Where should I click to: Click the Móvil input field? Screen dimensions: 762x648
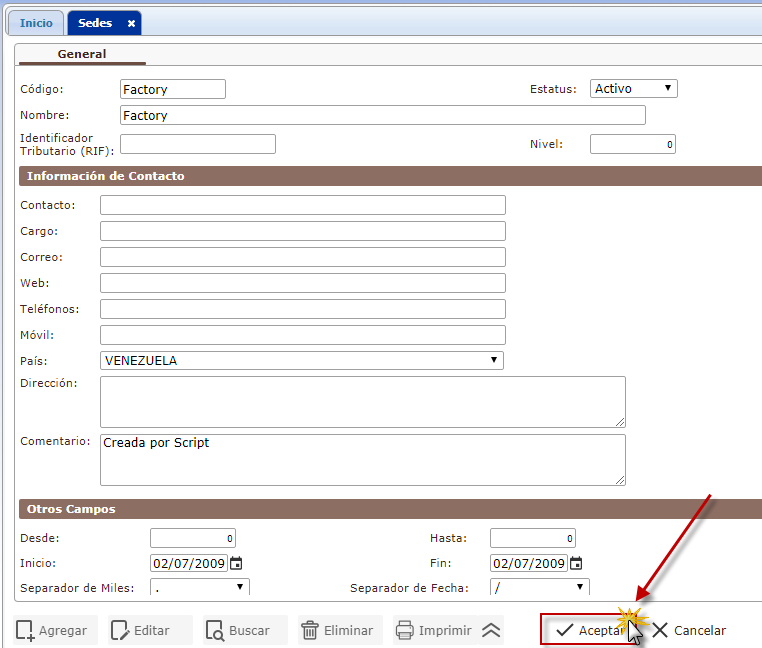303,335
